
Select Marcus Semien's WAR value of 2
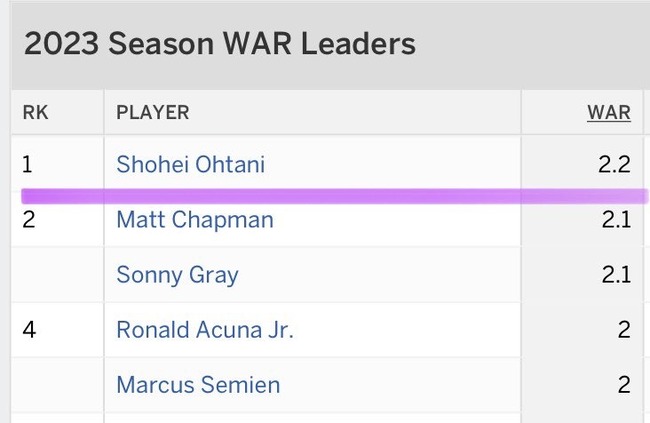point(624,385)
